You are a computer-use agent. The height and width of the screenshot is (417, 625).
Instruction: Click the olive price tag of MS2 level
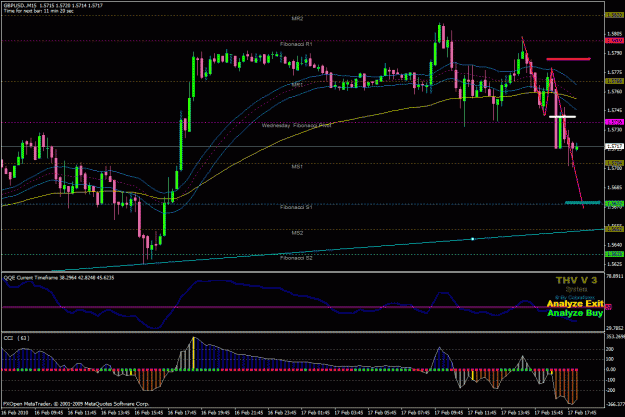pyautogui.click(x=614, y=229)
